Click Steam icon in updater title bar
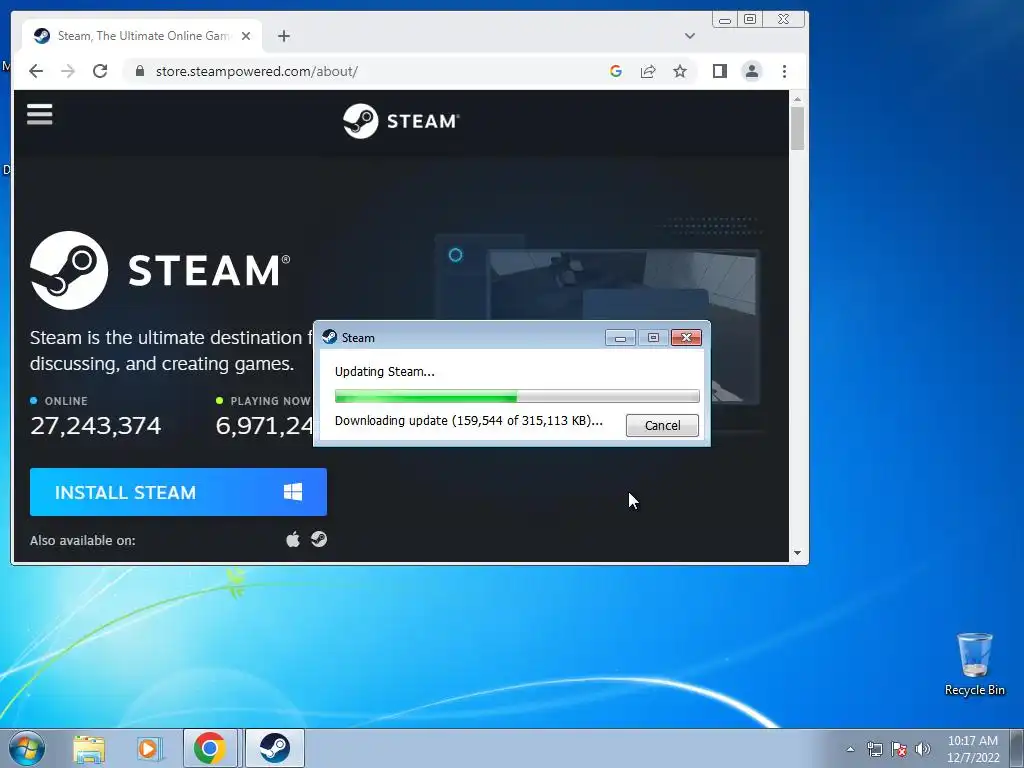The width and height of the screenshot is (1024, 768). click(x=330, y=337)
